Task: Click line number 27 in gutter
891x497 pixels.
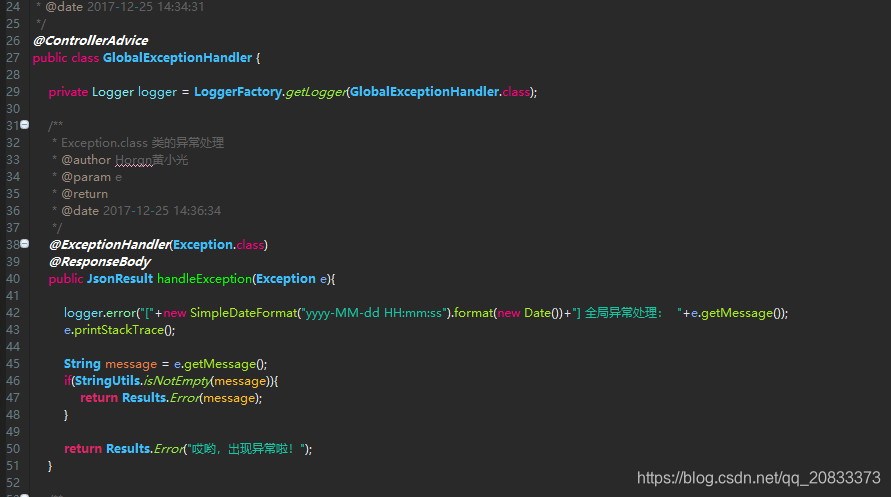Action: tap(13, 57)
